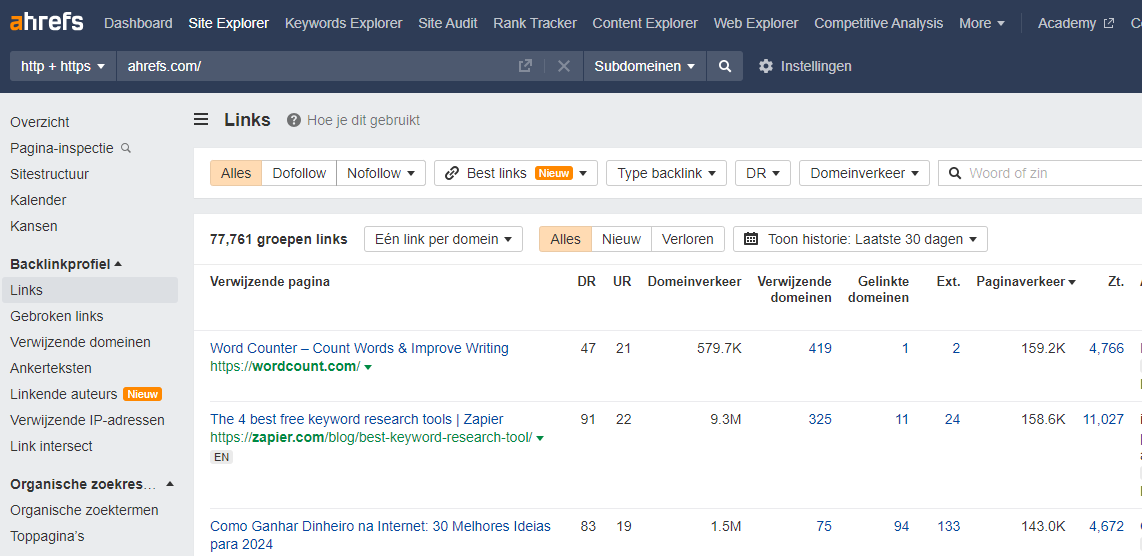Open Verwijzende IP-adressen in sidebar
Viewport: 1142px width, 556px height.
pos(87,420)
